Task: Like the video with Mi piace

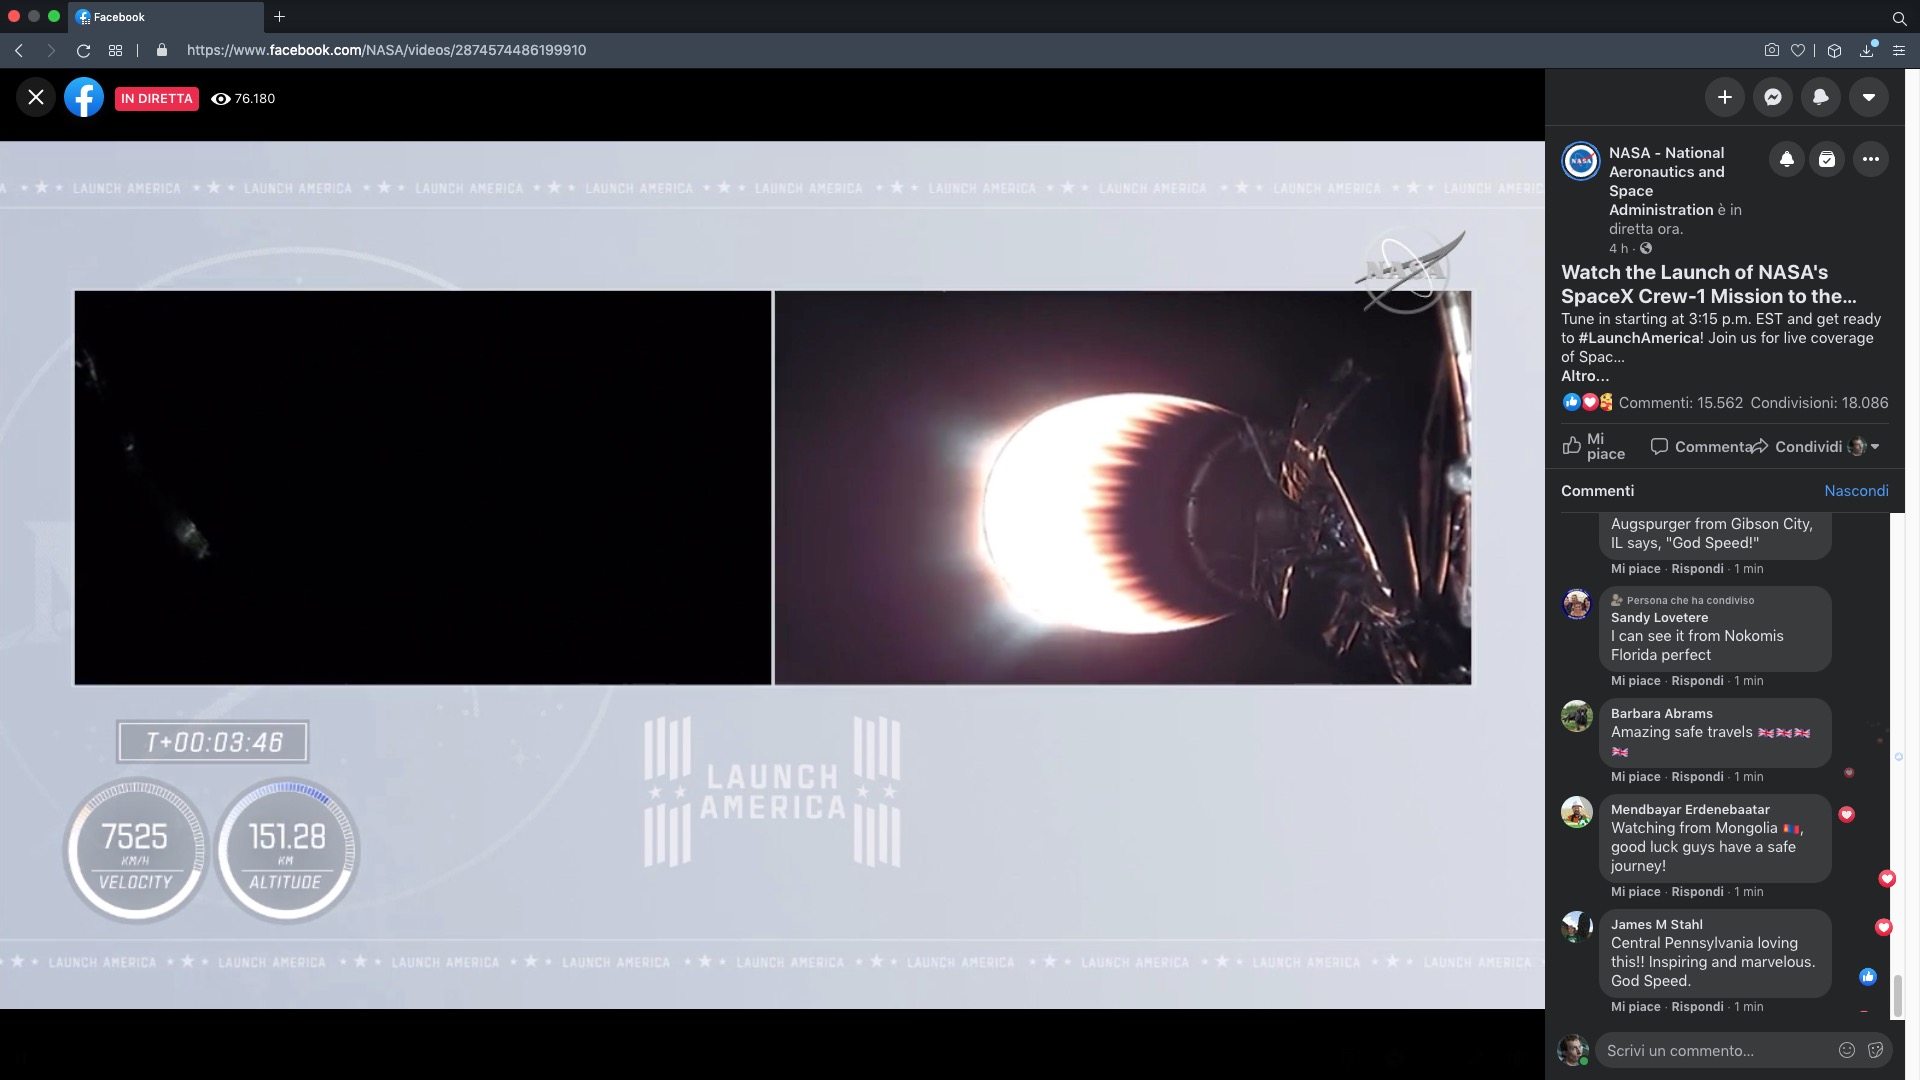Action: click(1594, 446)
